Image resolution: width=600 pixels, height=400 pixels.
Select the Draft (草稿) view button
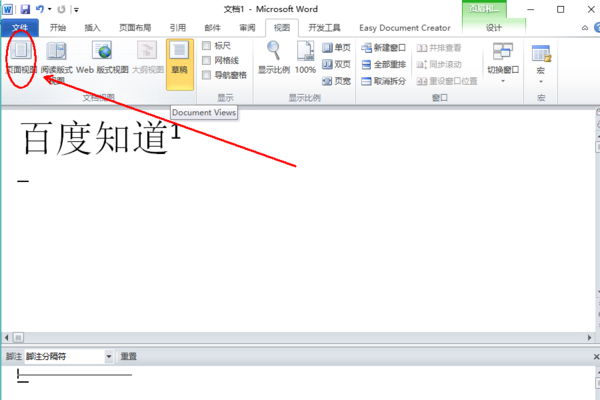(179, 64)
